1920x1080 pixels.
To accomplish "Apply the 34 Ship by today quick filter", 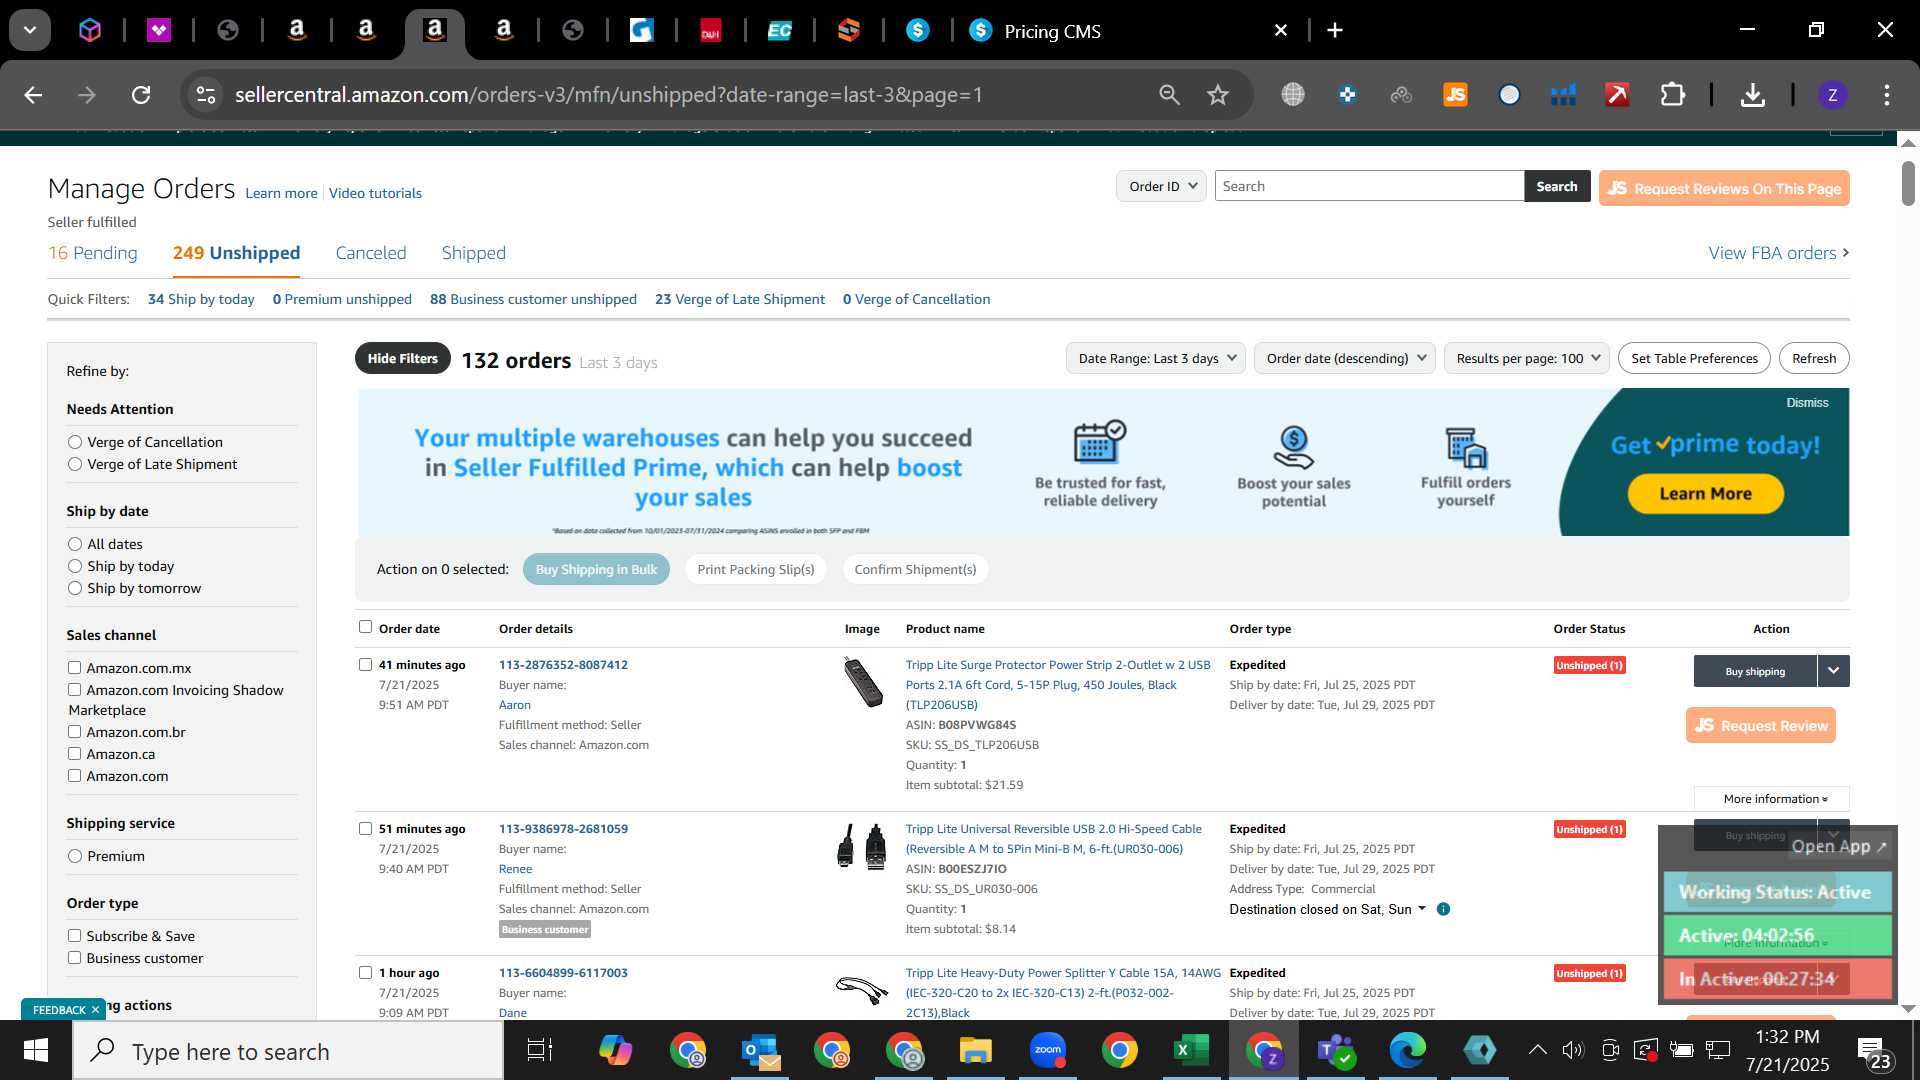I will (x=201, y=299).
